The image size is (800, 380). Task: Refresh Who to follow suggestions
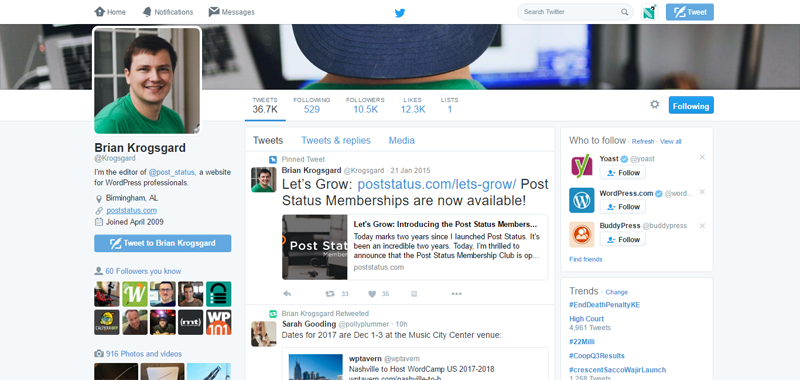pyautogui.click(x=643, y=141)
